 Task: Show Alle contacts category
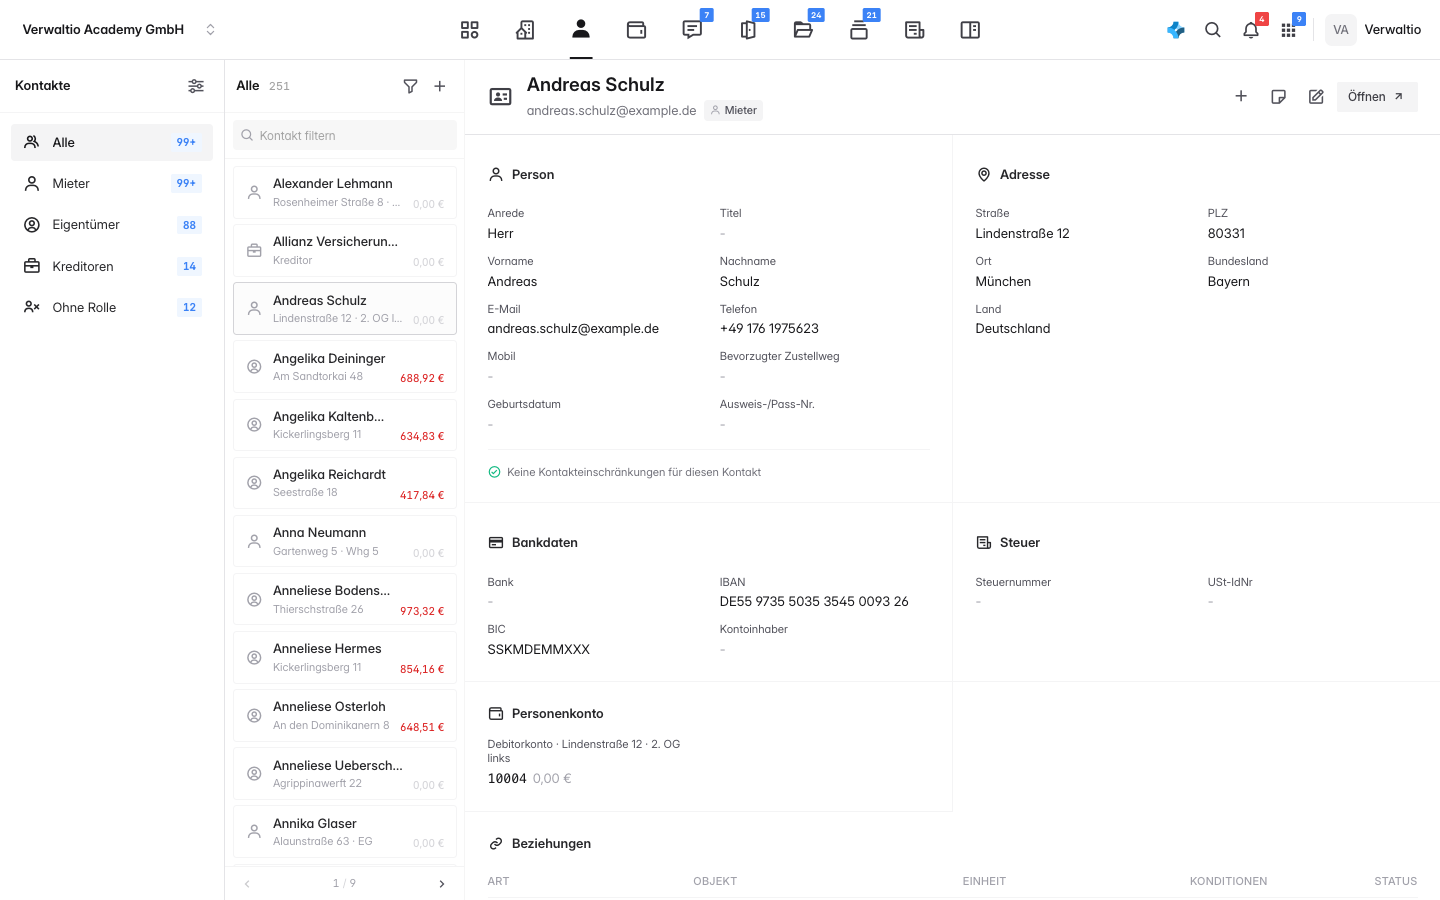click(x=112, y=142)
